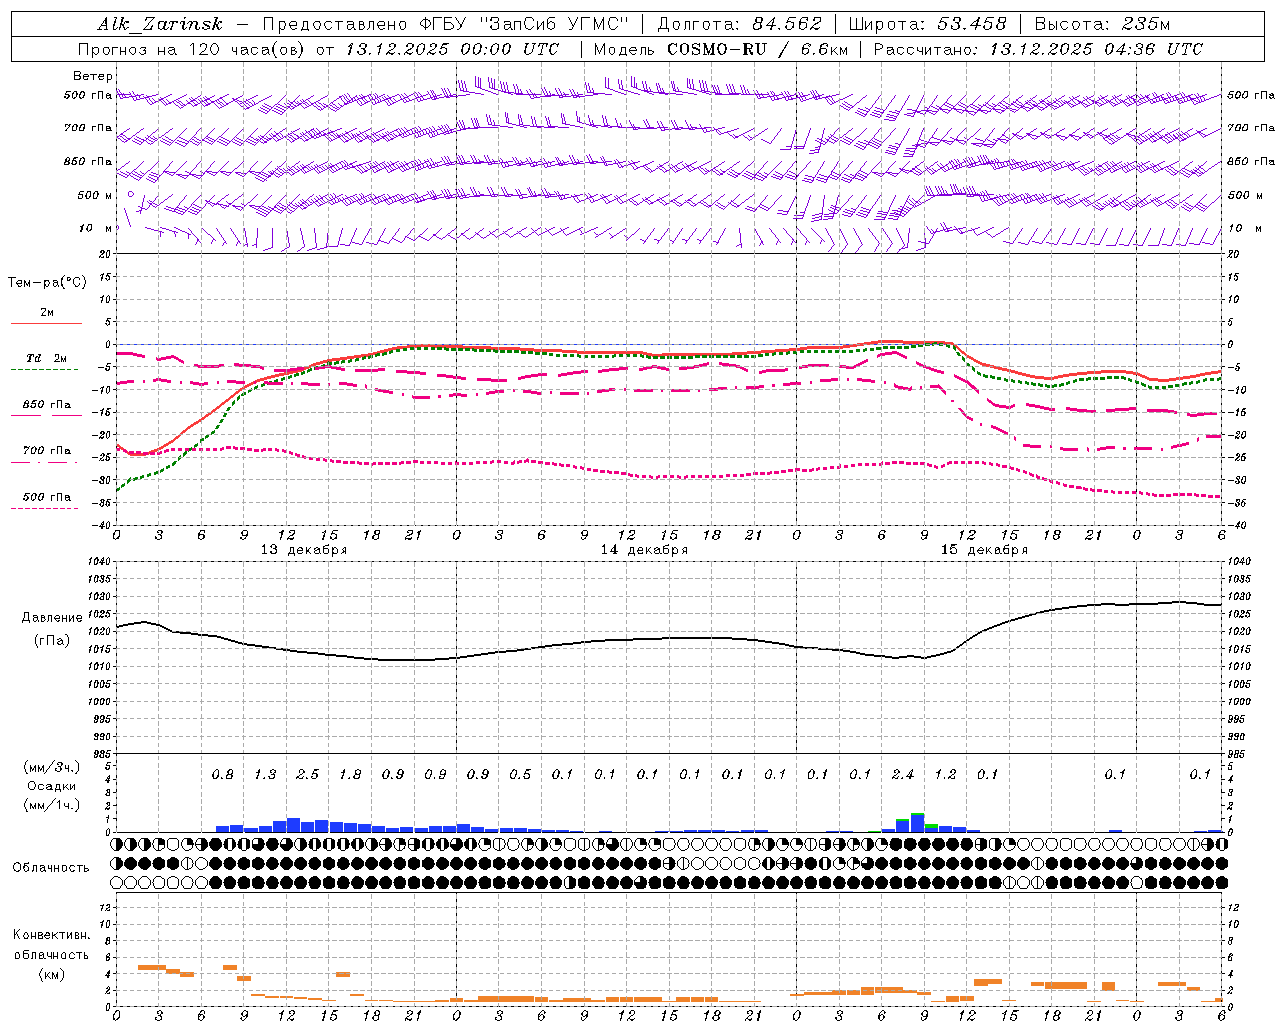Click the 13 декабря date label
1280x1024 pixels.
pyautogui.click(x=304, y=550)
